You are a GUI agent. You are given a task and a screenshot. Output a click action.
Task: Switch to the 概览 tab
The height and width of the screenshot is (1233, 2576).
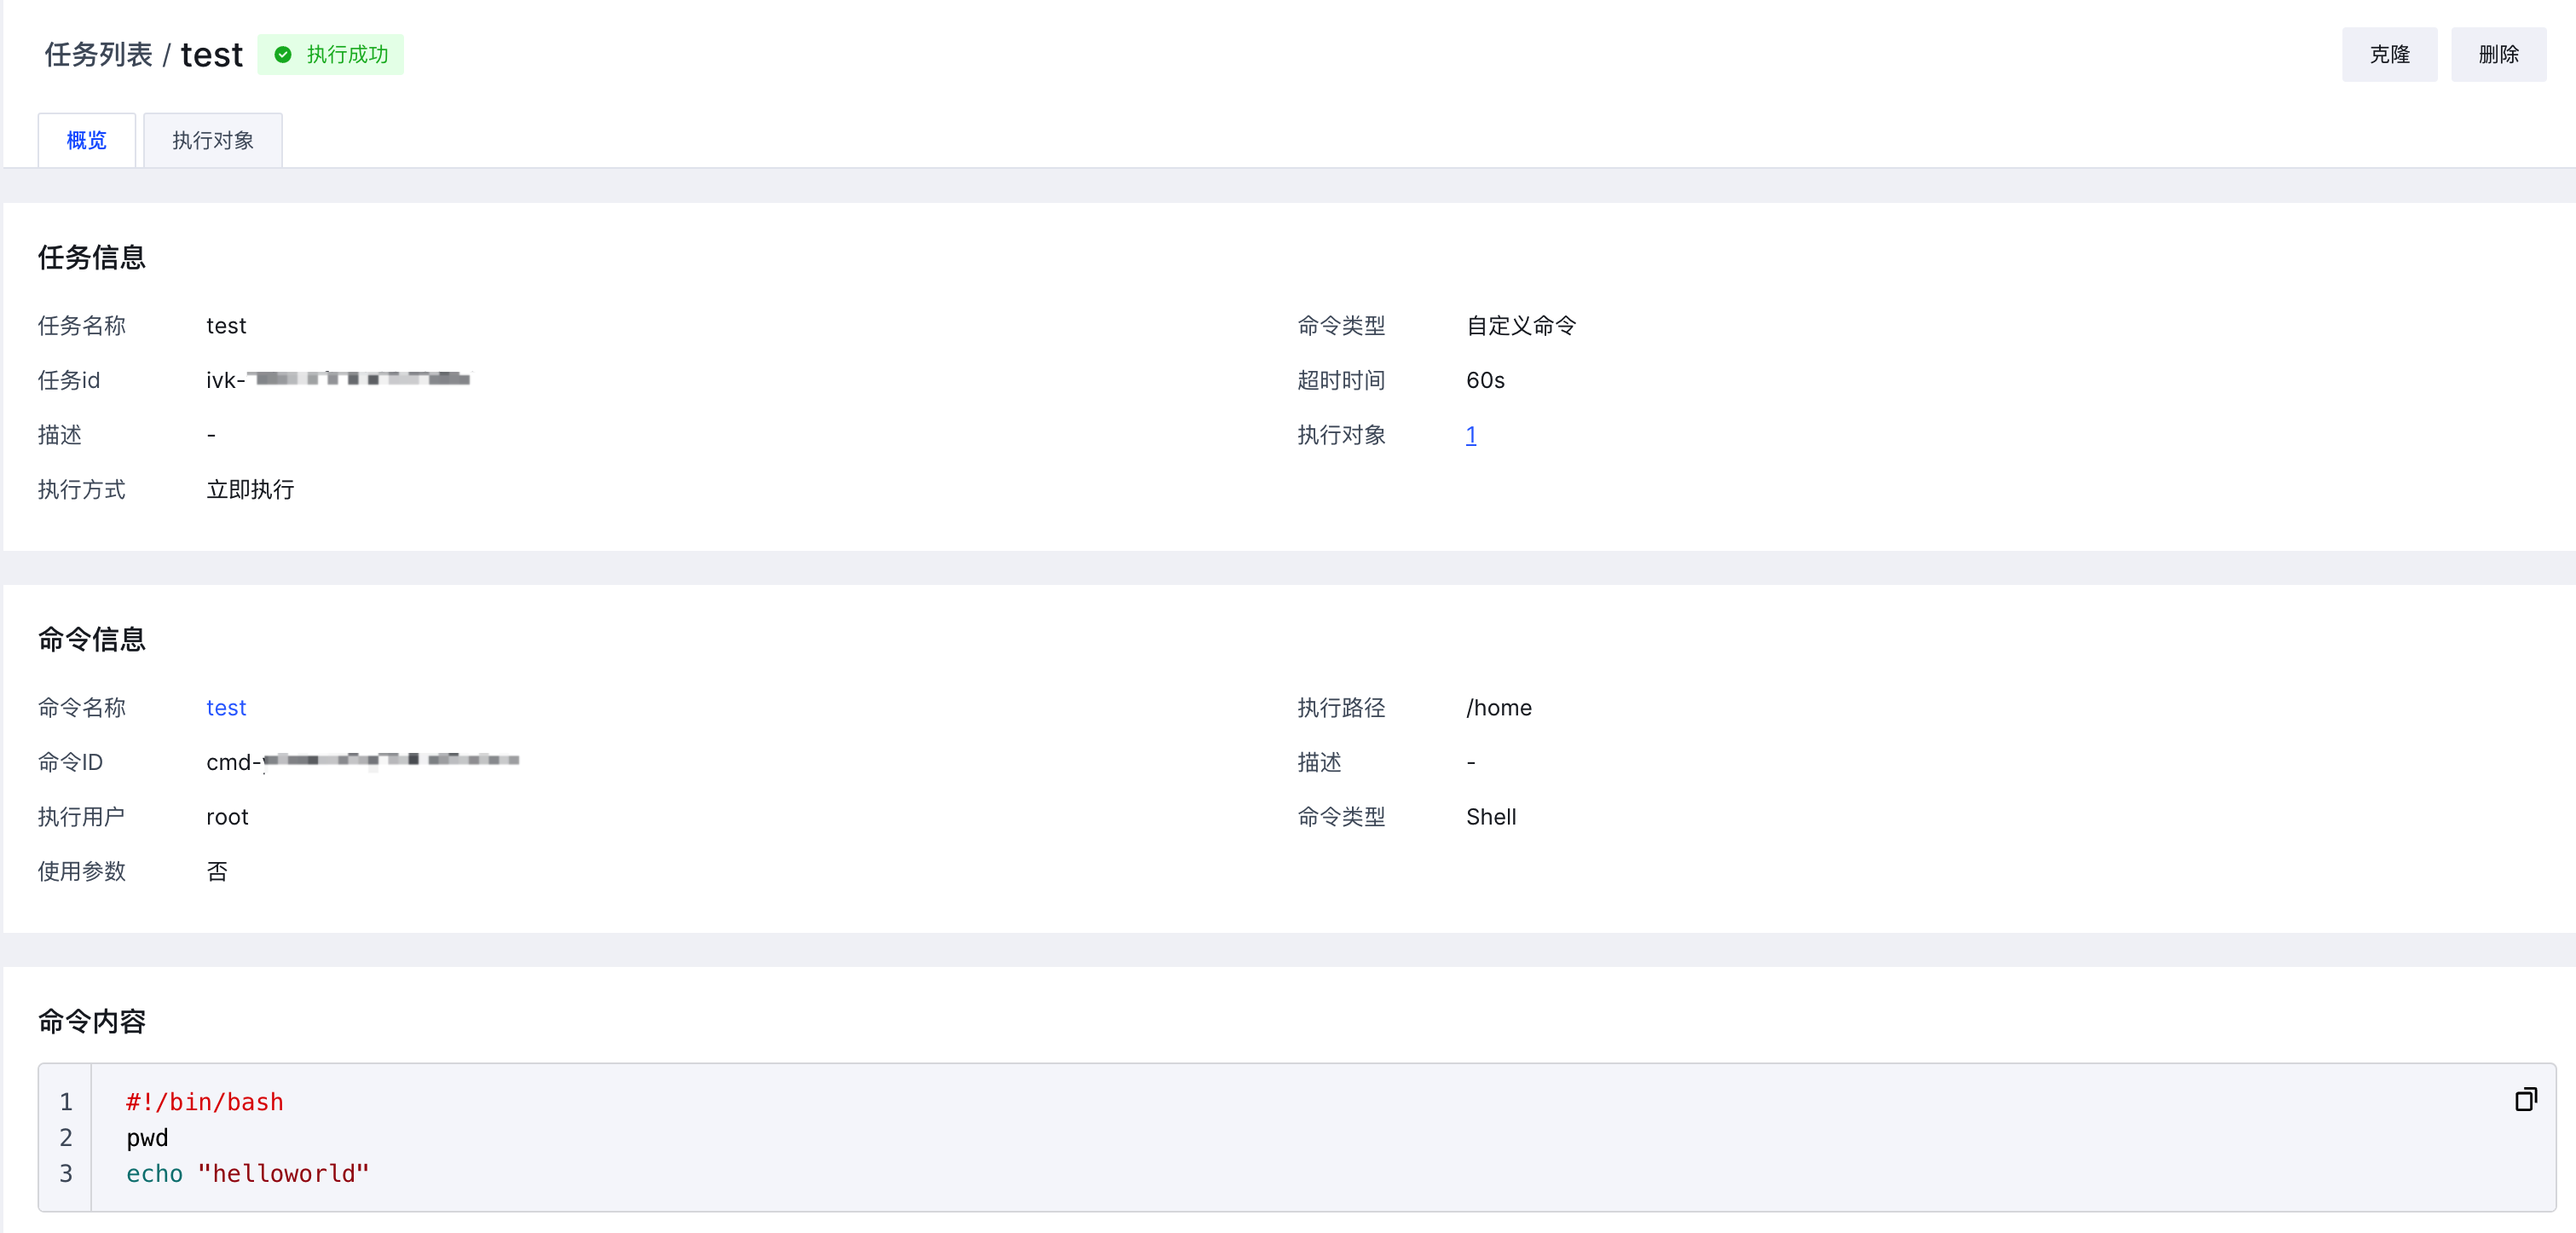[x=86, y=140]
